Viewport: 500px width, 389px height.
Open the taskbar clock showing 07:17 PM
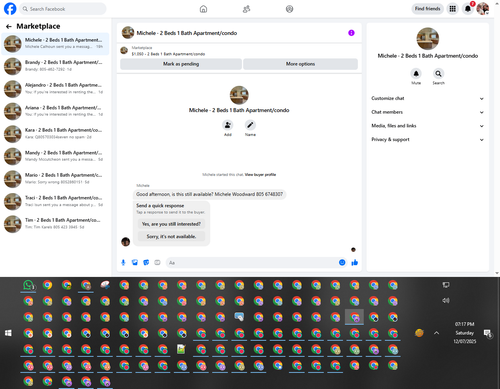point(465,333)
